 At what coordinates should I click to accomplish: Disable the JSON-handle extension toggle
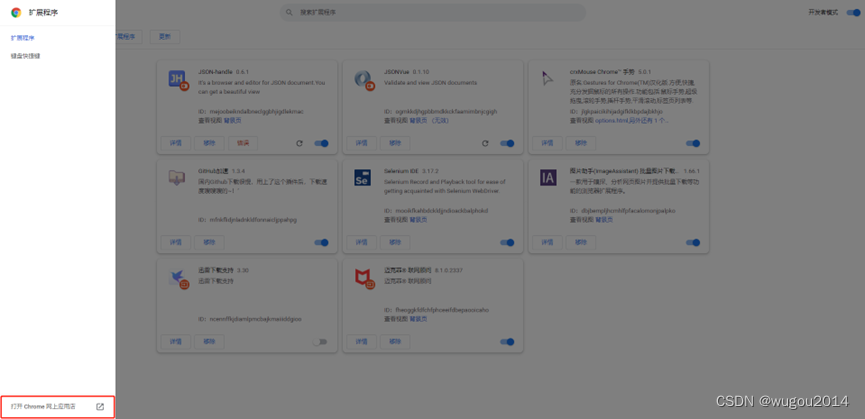(x=322, y=143)
